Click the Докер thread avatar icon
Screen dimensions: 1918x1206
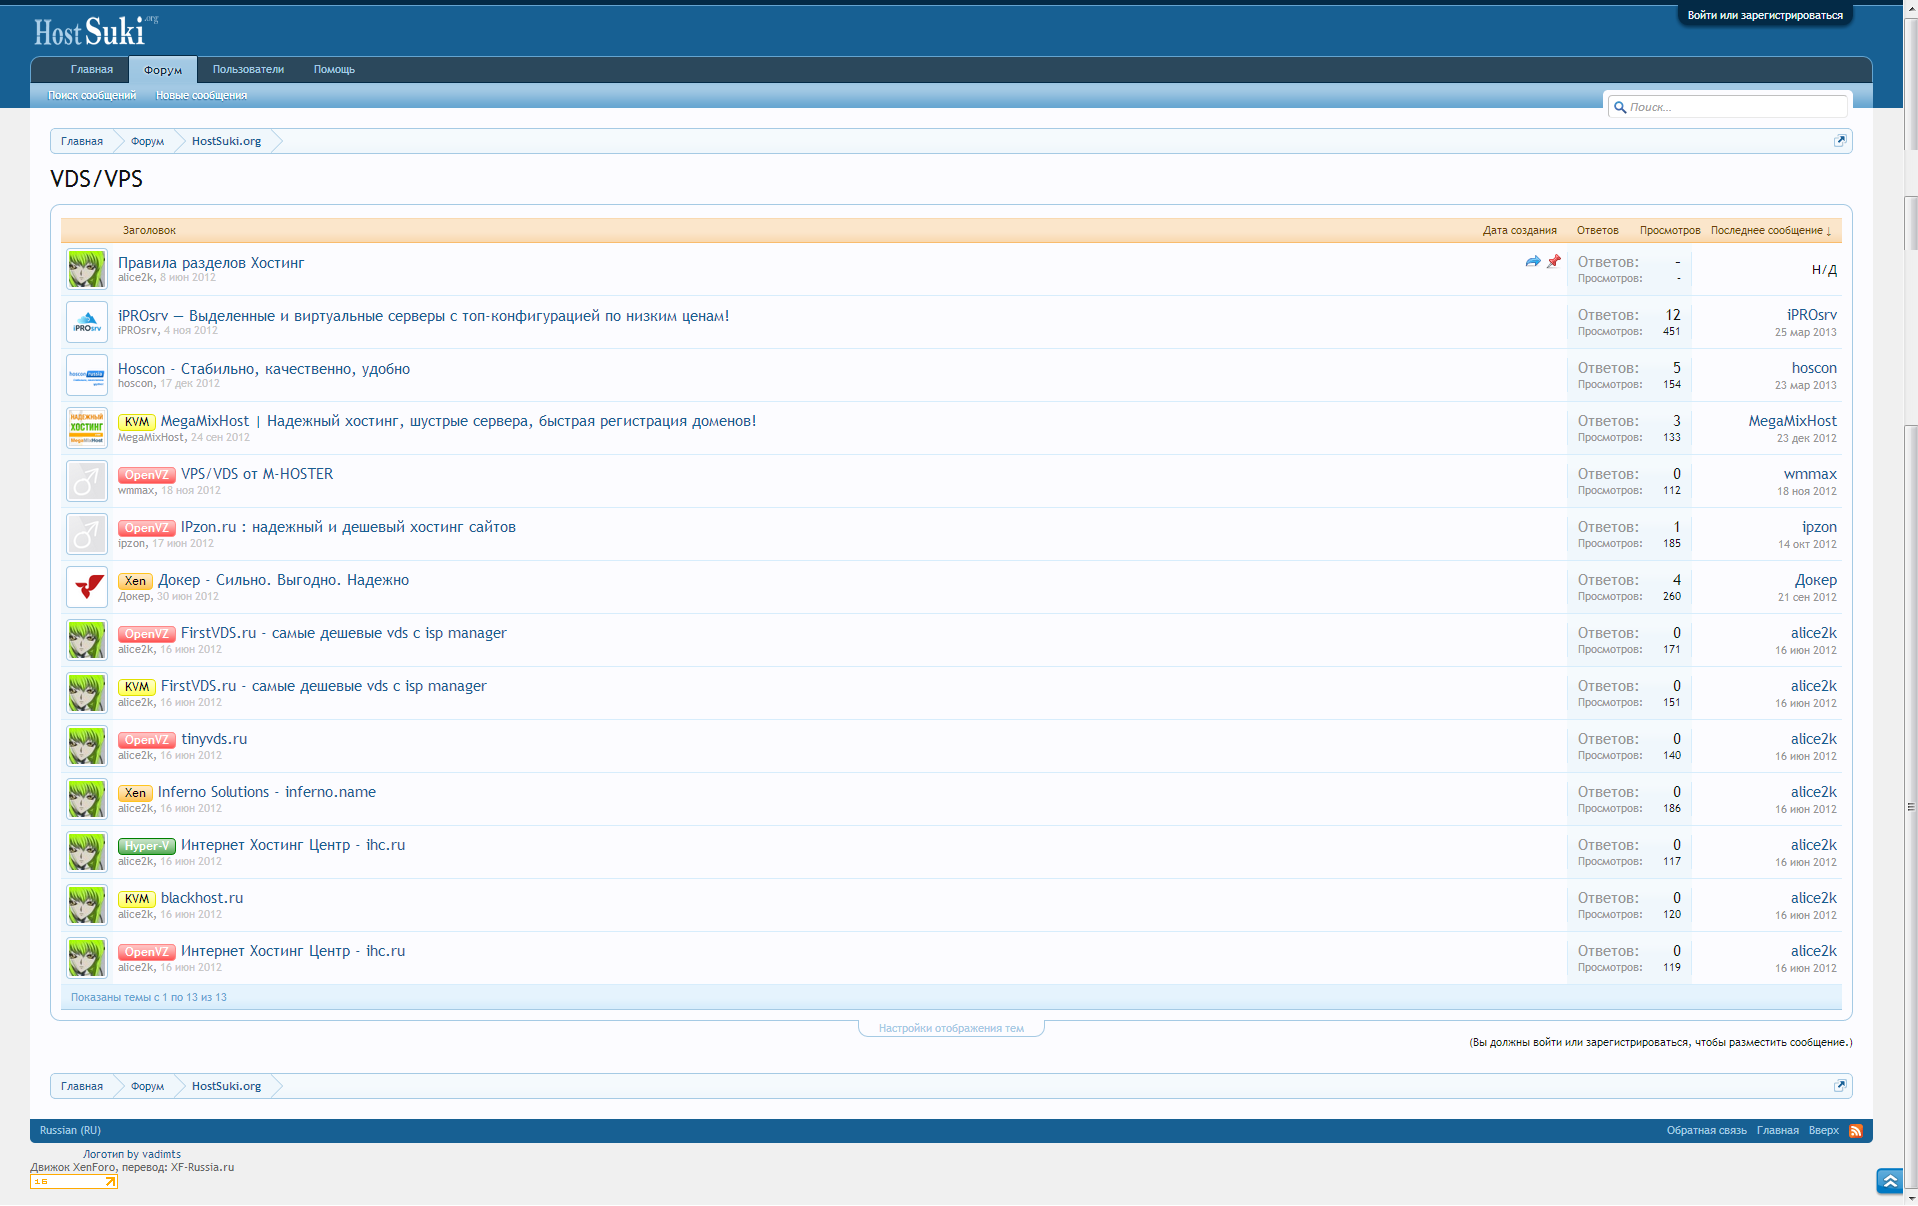click(x=87, y=587)
